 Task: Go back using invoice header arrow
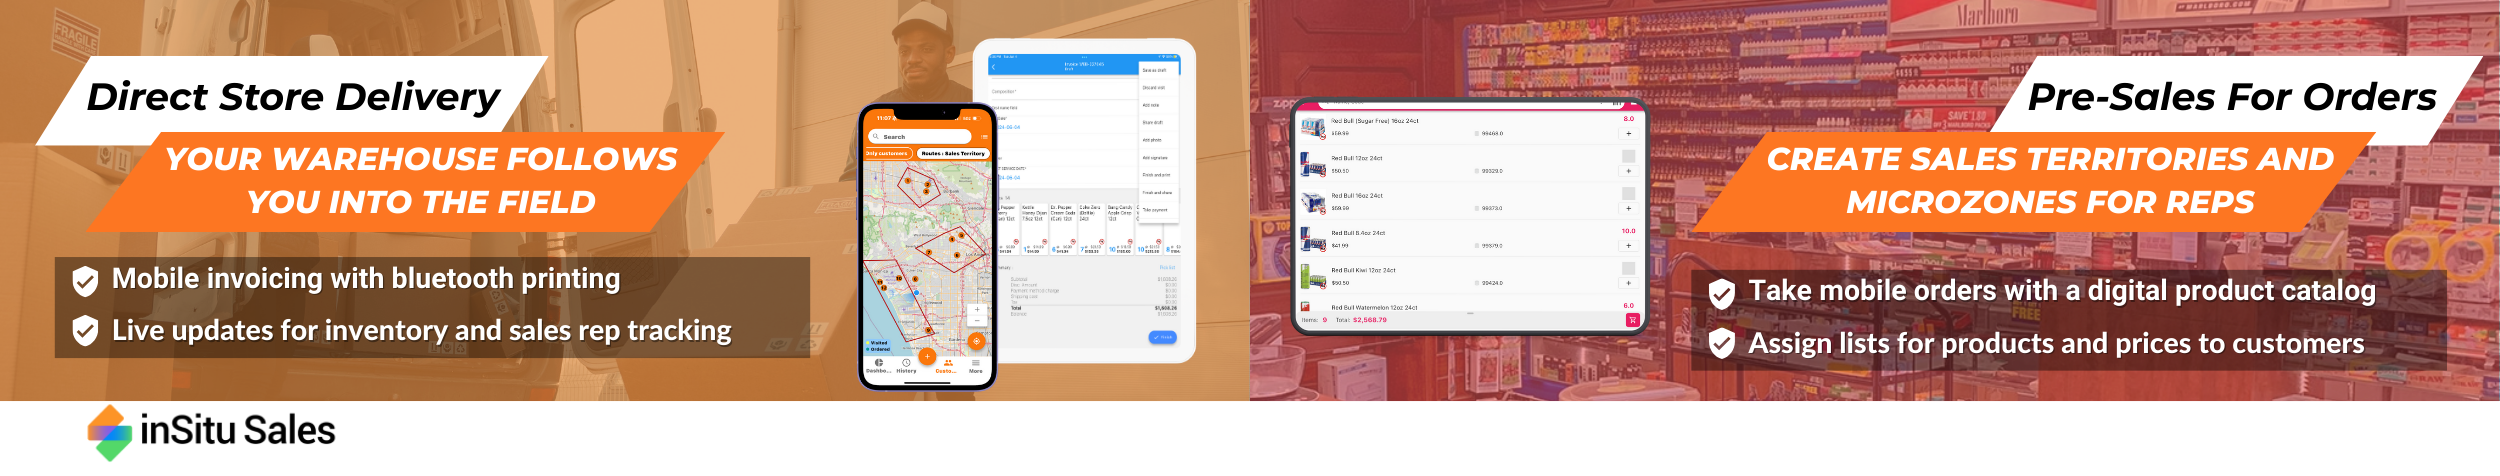(x=994, y=67)
